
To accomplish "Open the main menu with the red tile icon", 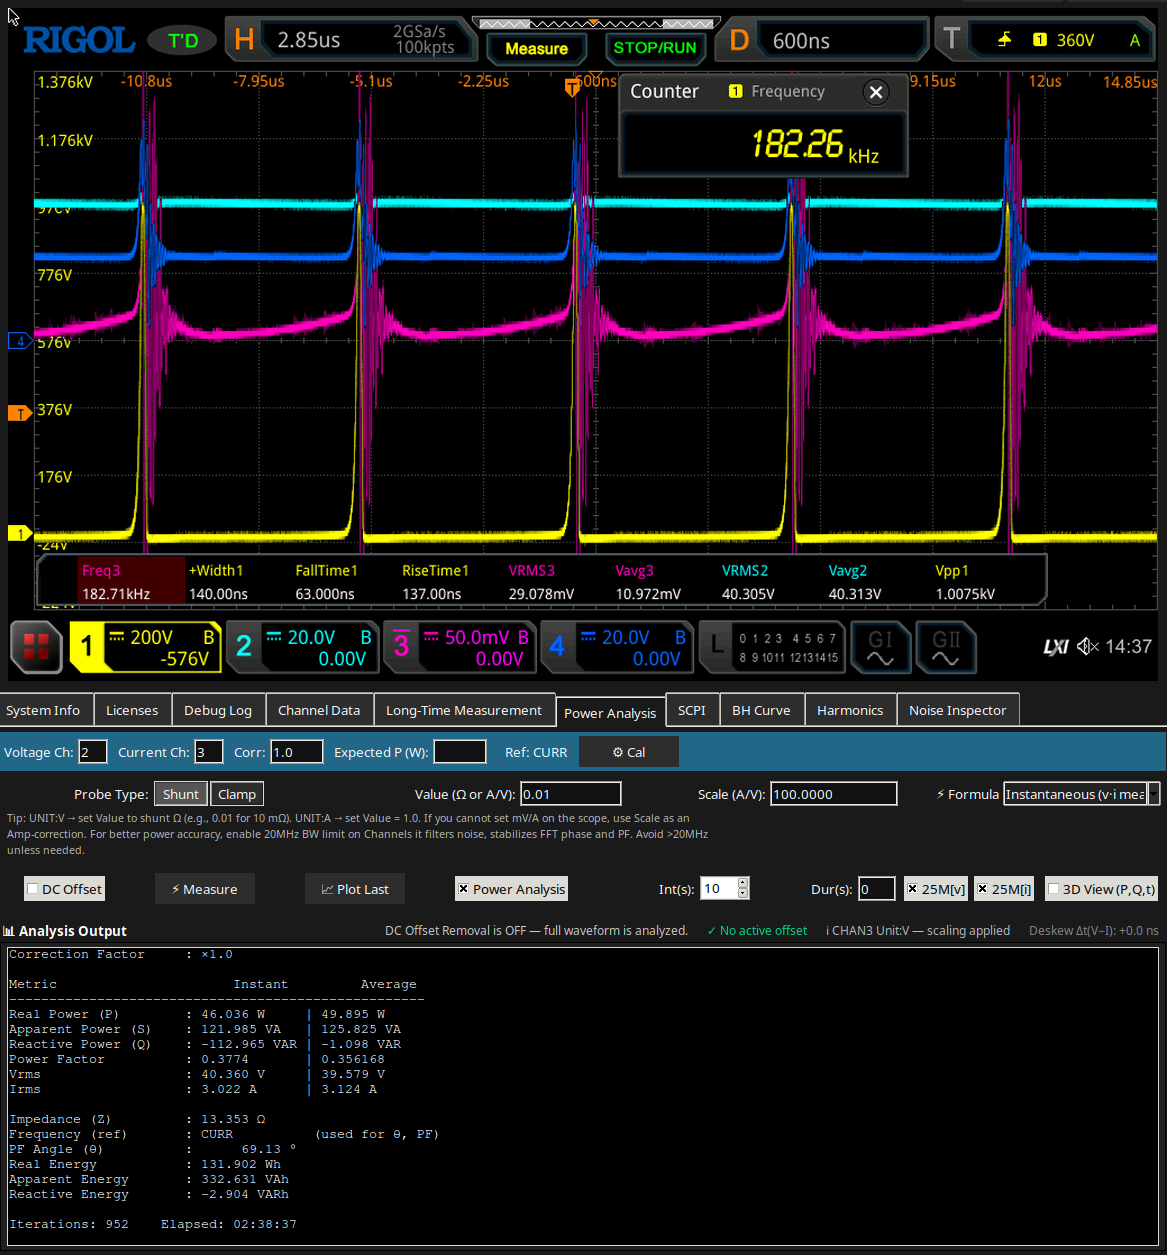I will [x=35, y=647].
